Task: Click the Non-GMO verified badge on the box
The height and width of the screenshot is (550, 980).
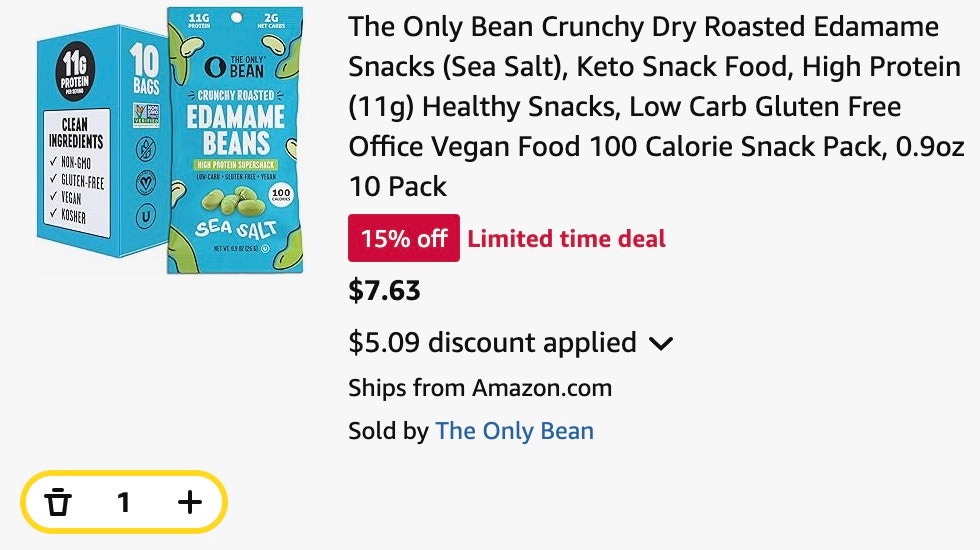Action: (146, 116)
